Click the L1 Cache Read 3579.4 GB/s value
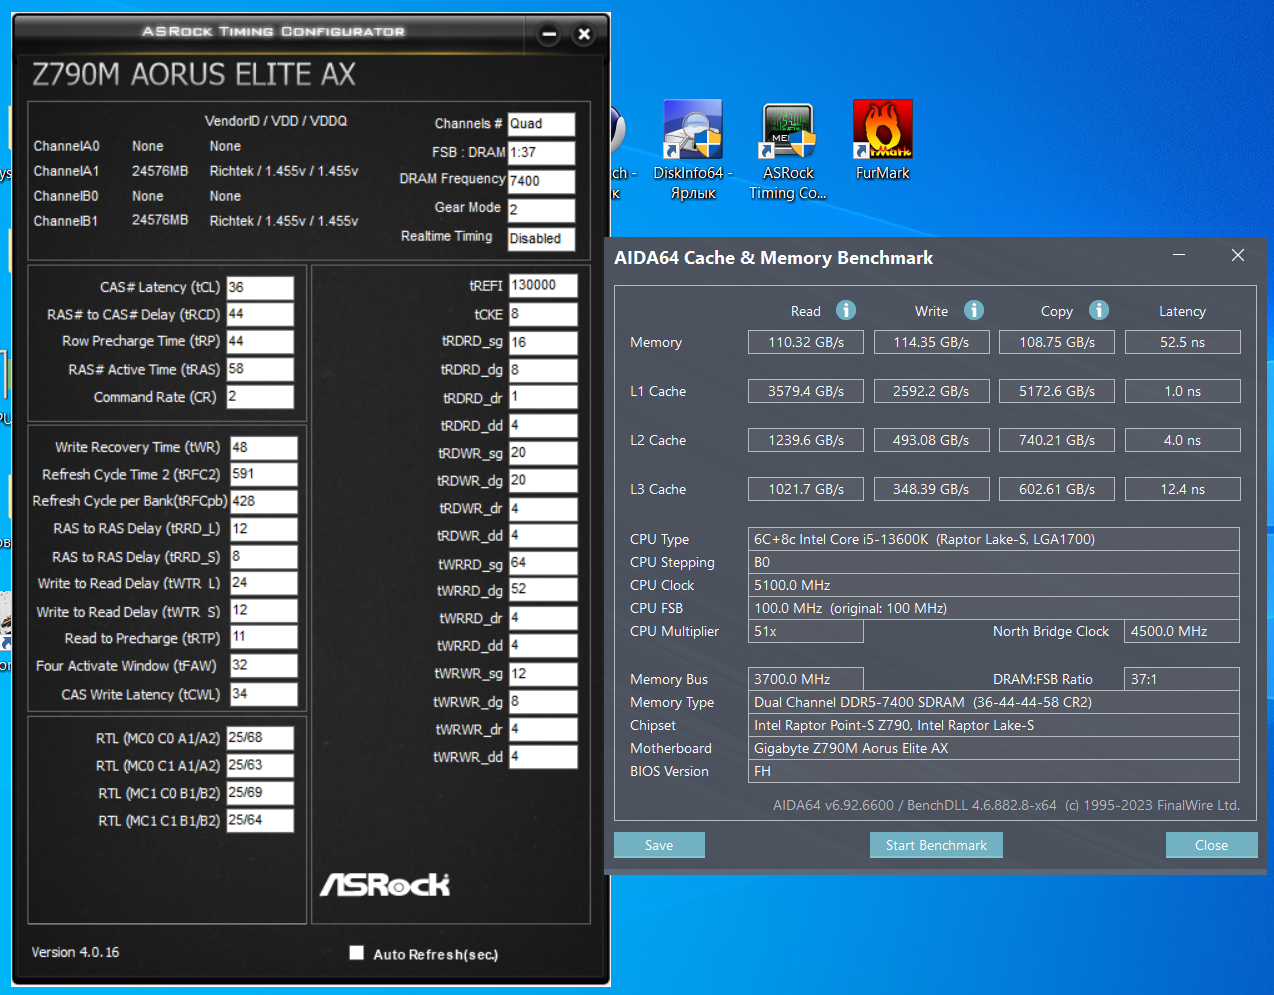This screenshot has width=1274, height=995. [806, 391]
